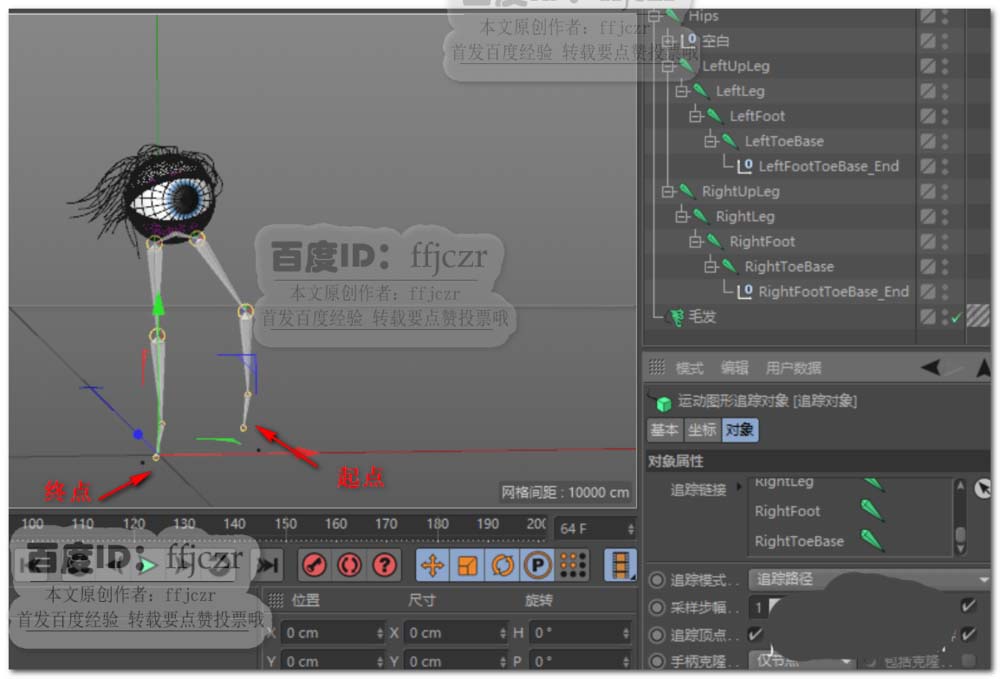Click RightFoot joint icon in tracing link list
Viewport: 1000px width, 679px height.
(x=872, y=511)
